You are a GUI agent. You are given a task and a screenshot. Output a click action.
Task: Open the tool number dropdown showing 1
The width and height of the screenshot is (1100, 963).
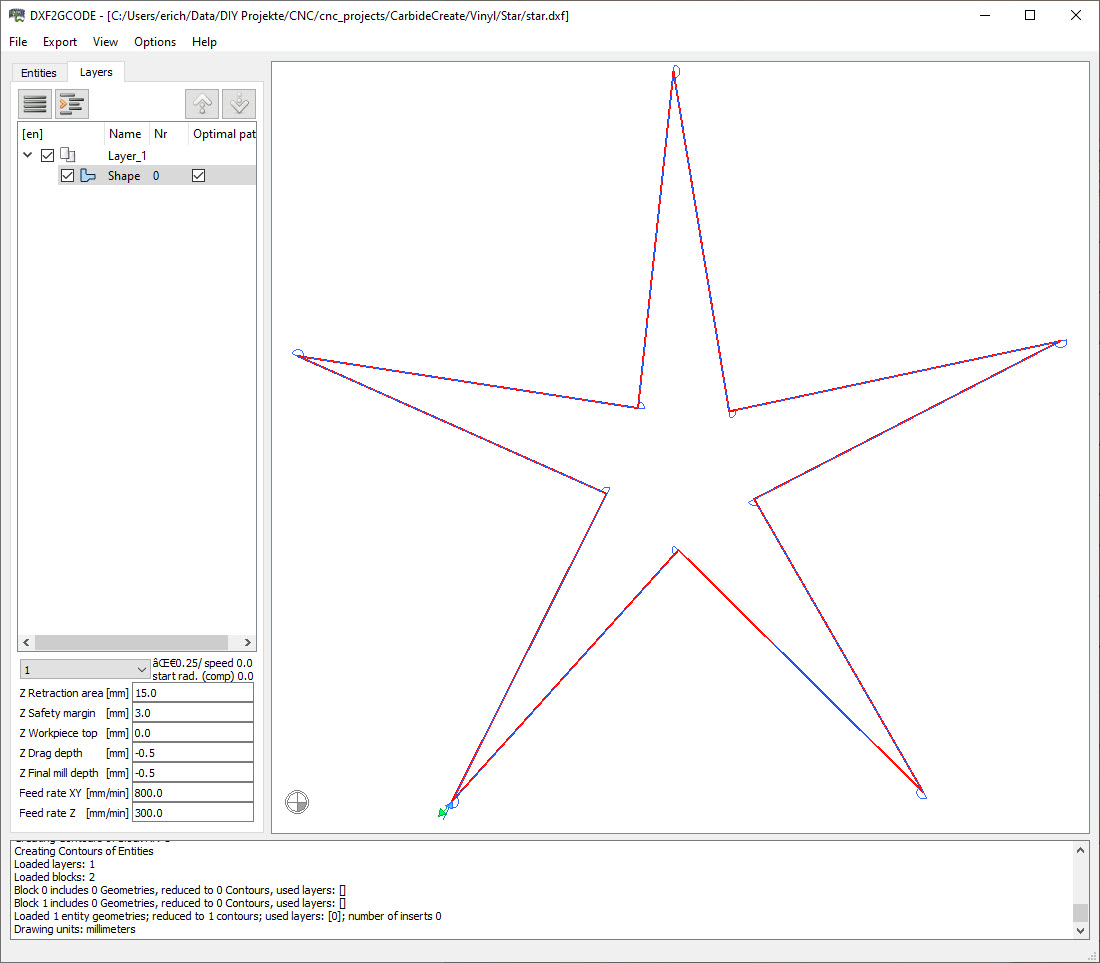(85, 669)
